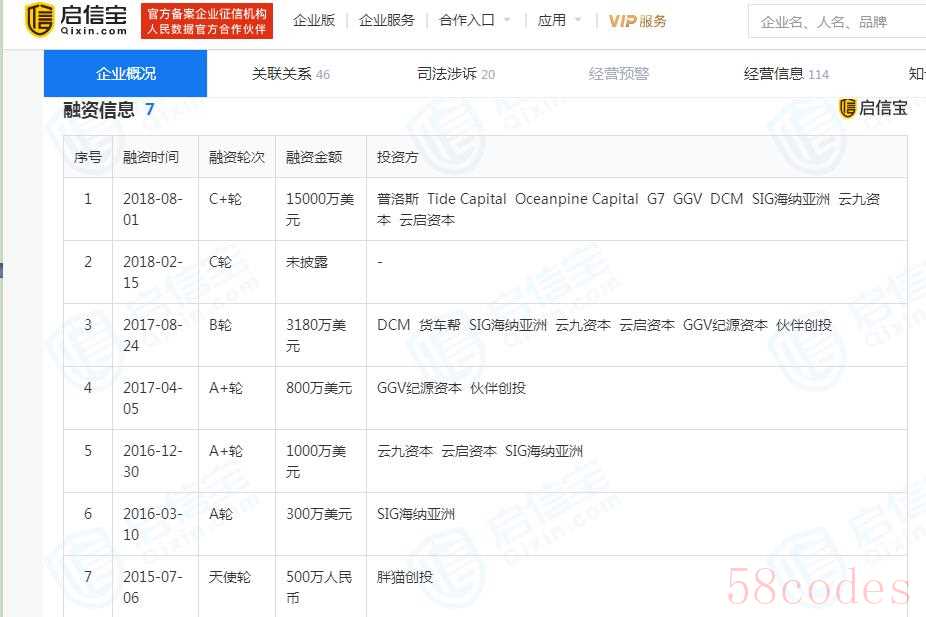Open 伙伴创投 in the 800万美元 row

498,388
